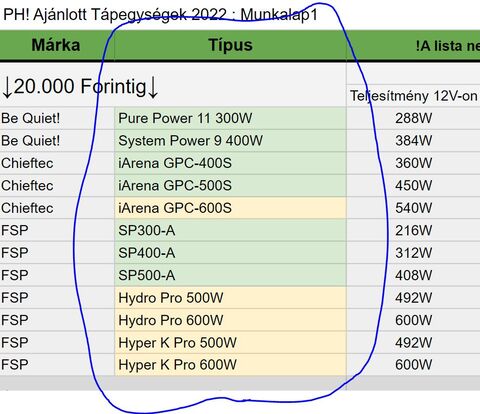480x414 pixels.
Task: Click the Márka column header
Action: pyautogui.click(x=56, y=45)
